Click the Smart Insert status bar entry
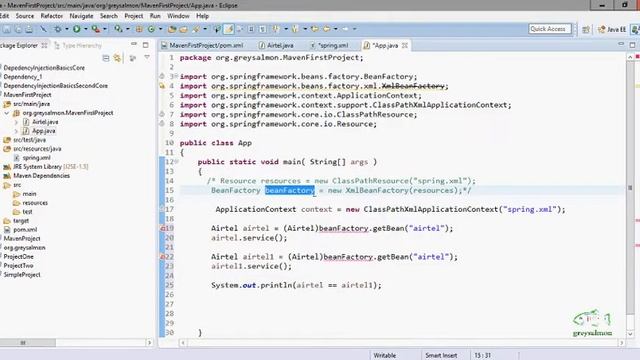The width and height of the screenshot is (640, 360). tap(441, 356)
